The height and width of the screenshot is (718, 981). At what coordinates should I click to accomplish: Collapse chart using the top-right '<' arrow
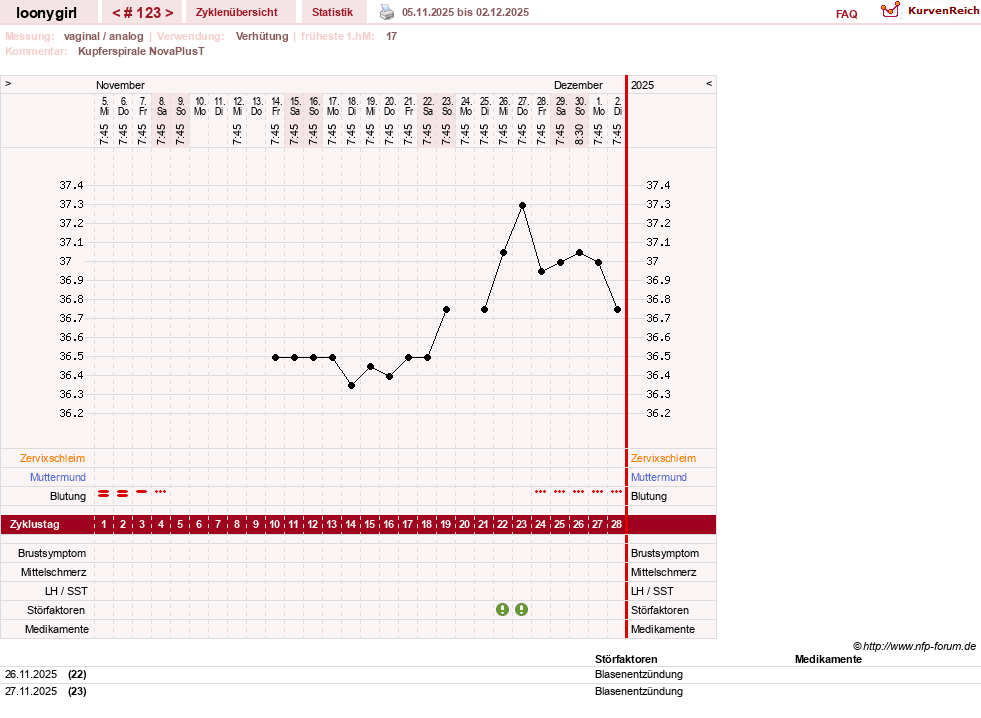click(709, 83)
